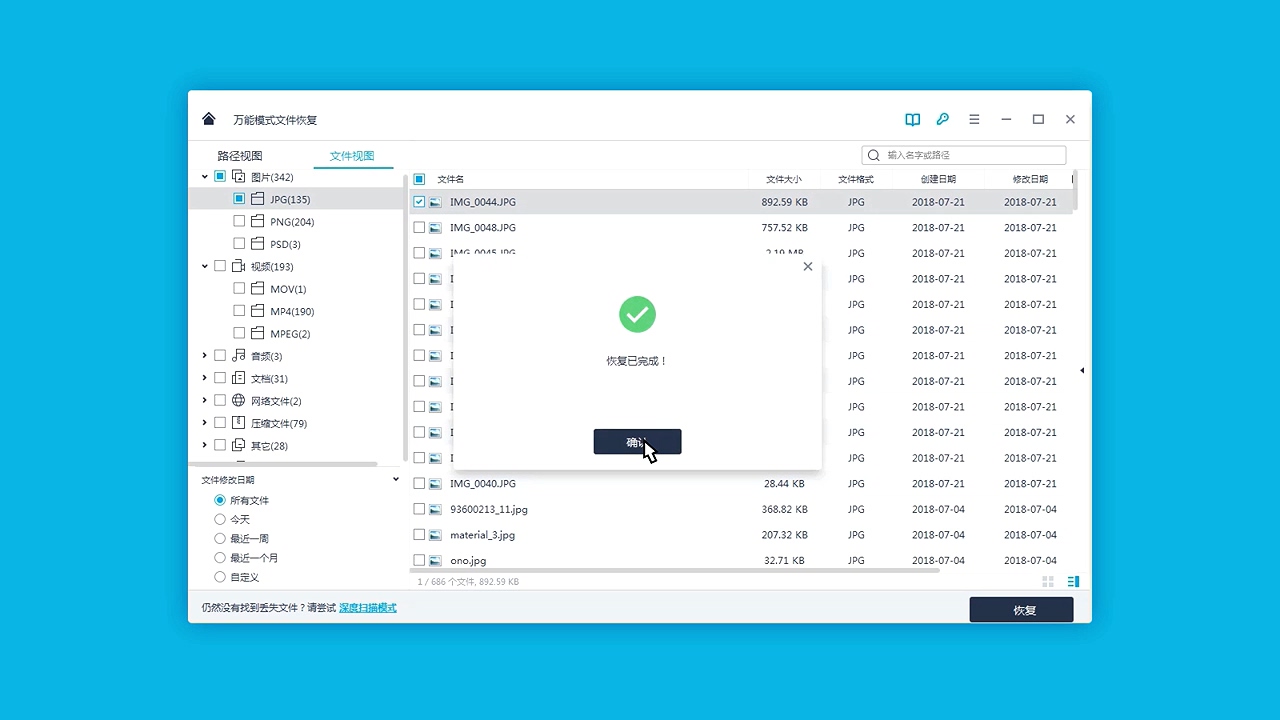Click the 视频(193) video icon
The width and height of the screenshot is (1280, 720).
pos(239,266)
